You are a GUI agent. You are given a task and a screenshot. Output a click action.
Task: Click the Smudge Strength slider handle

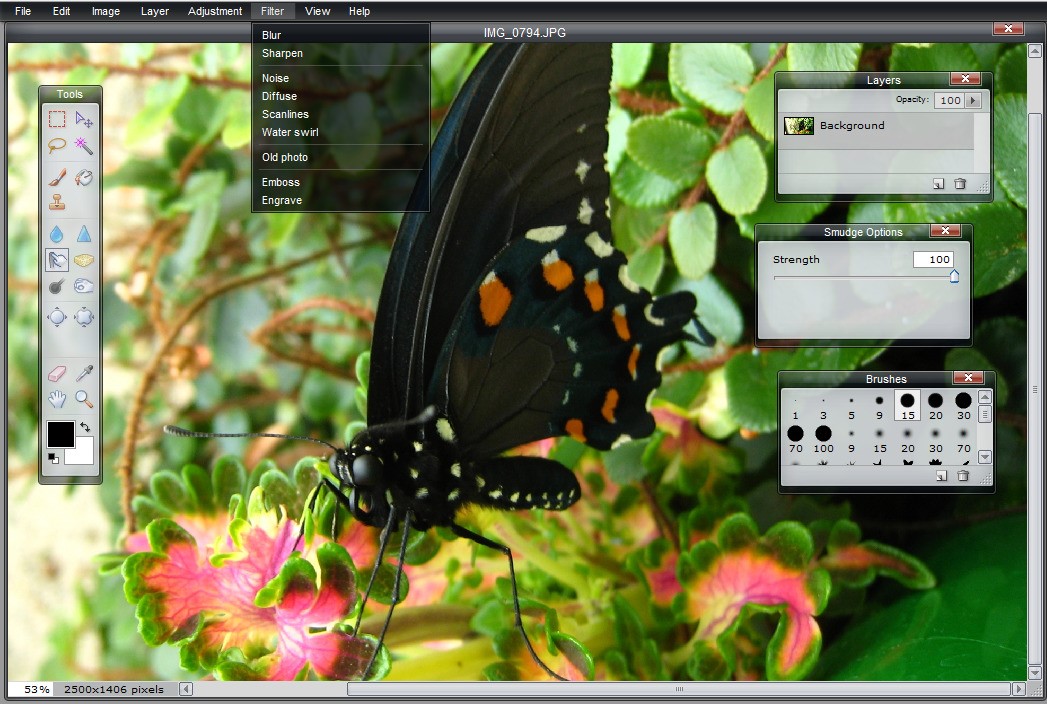(x=954, y=277)
